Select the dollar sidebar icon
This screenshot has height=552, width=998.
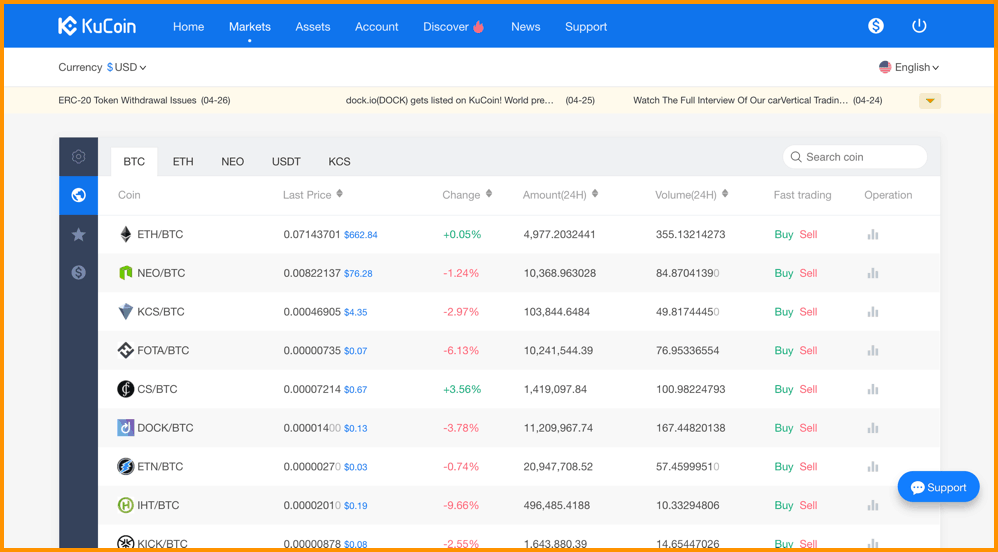tap(78, 272)
